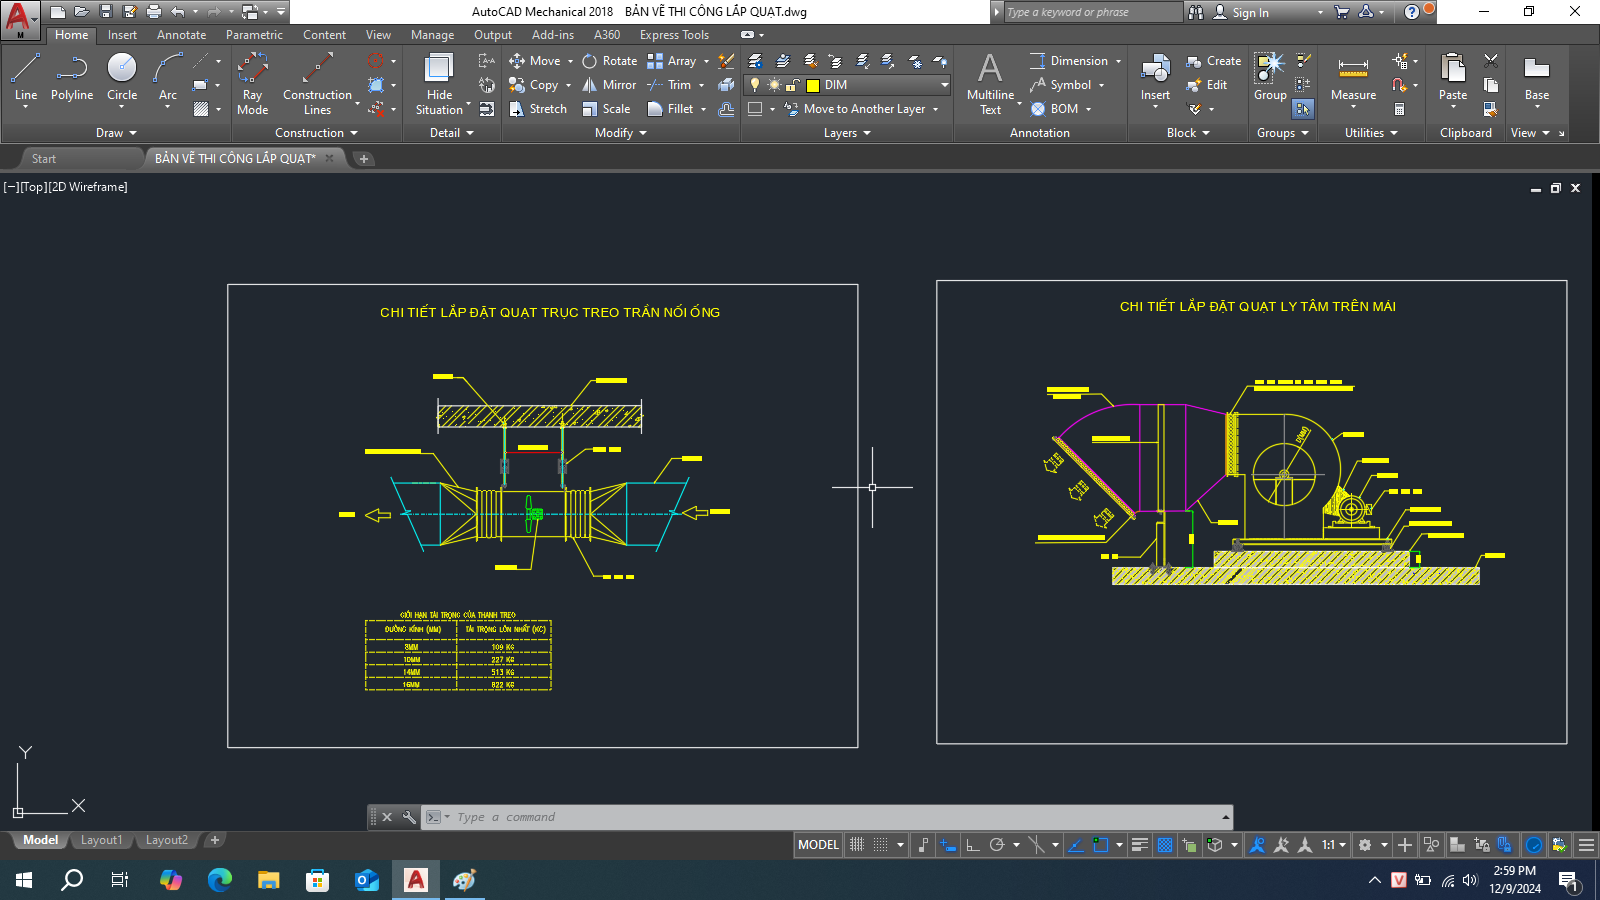Viewport: 1600px width, 900px height.
Task: Switch to the Insert ribbon tab
Action: tap(122, 35)
